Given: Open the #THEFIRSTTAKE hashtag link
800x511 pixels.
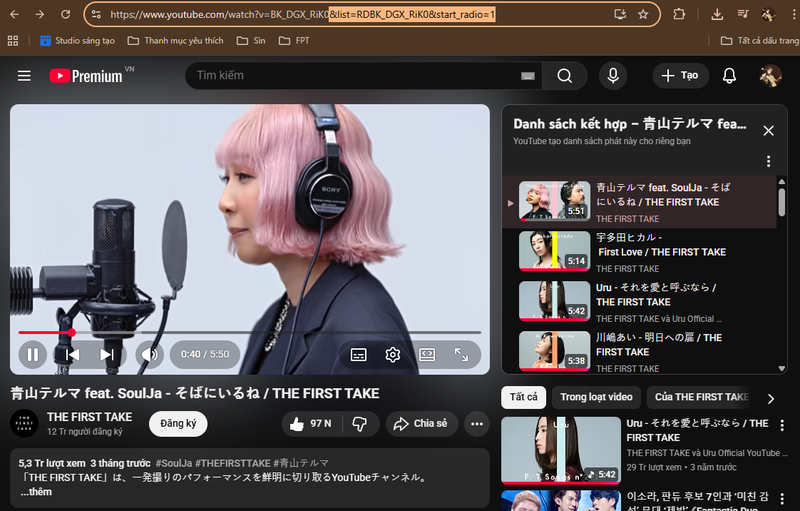Looking at the screenshot, I should point(233,463).
